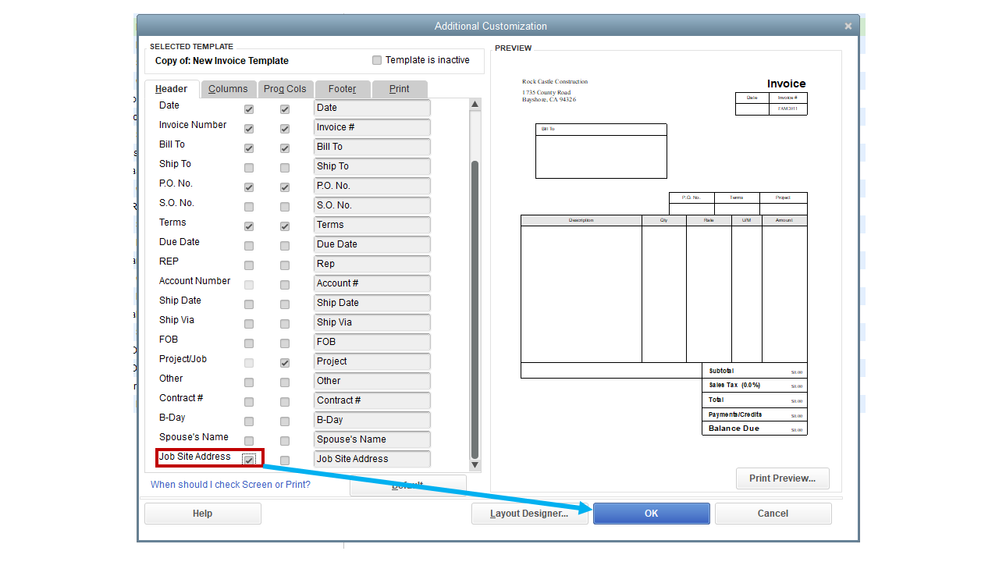
Task: Check the Spouse's Name print checkbox
Action: tap(285, 441)
